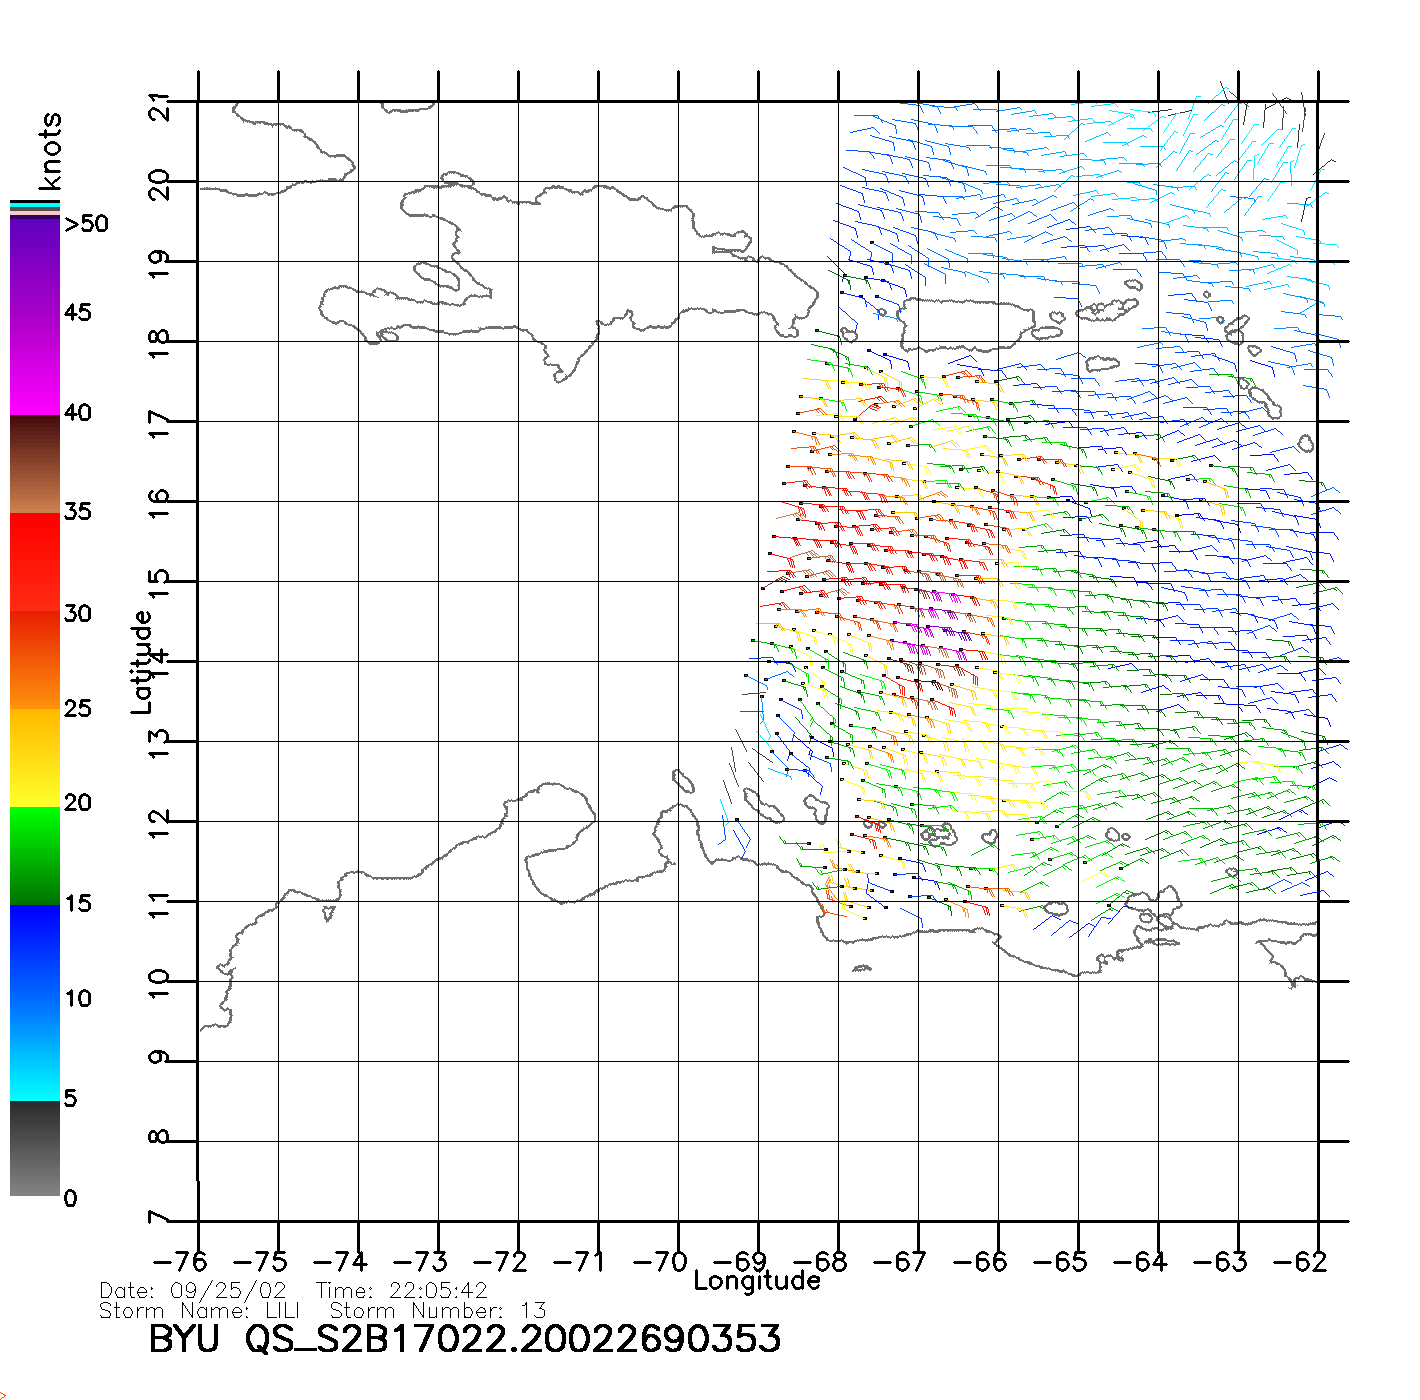Click the '>50' legend label
This screenshot has height=1400, width=1420.
click(x=86, y=224)
